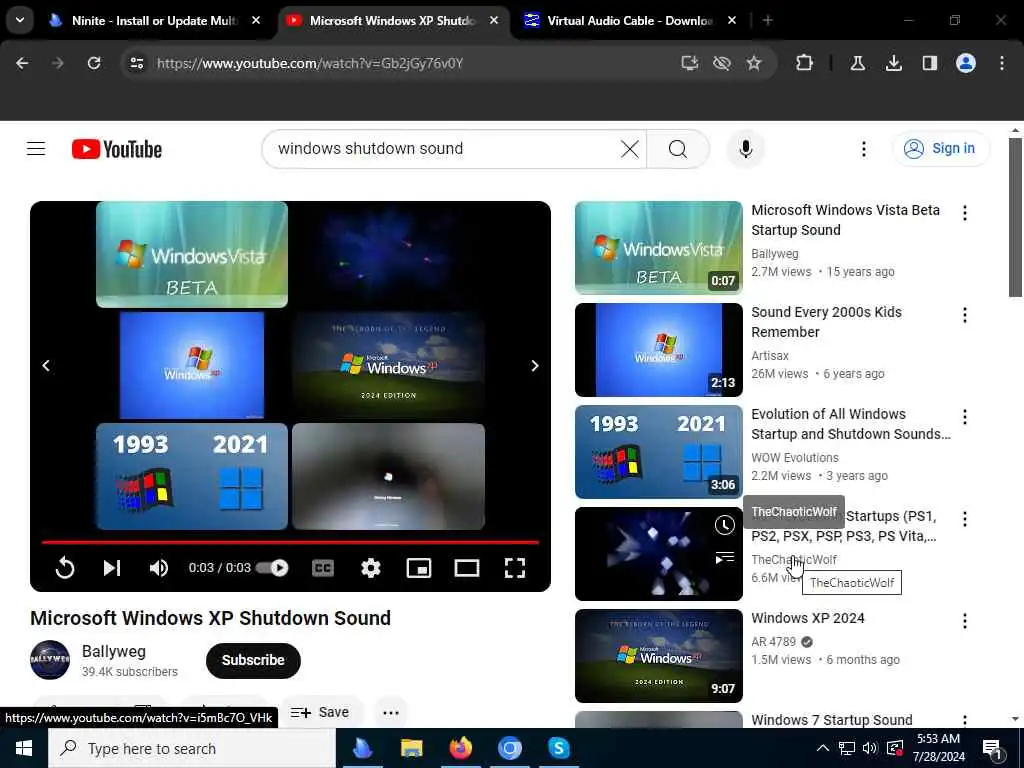The width and height of the screenshot is (1024, 768).
Task: Toggle browser side panel
Action: [x=929, y=63]
